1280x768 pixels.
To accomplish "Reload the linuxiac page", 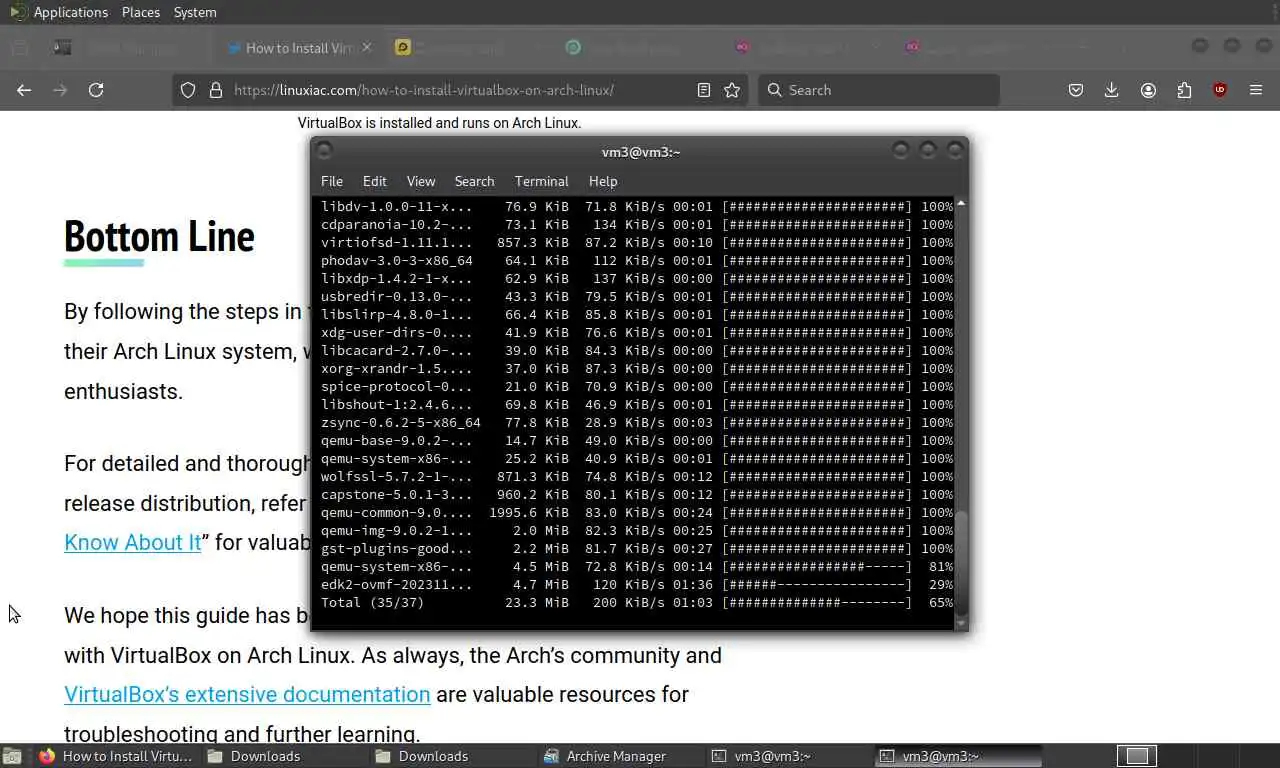I will (x=96, y=90).
